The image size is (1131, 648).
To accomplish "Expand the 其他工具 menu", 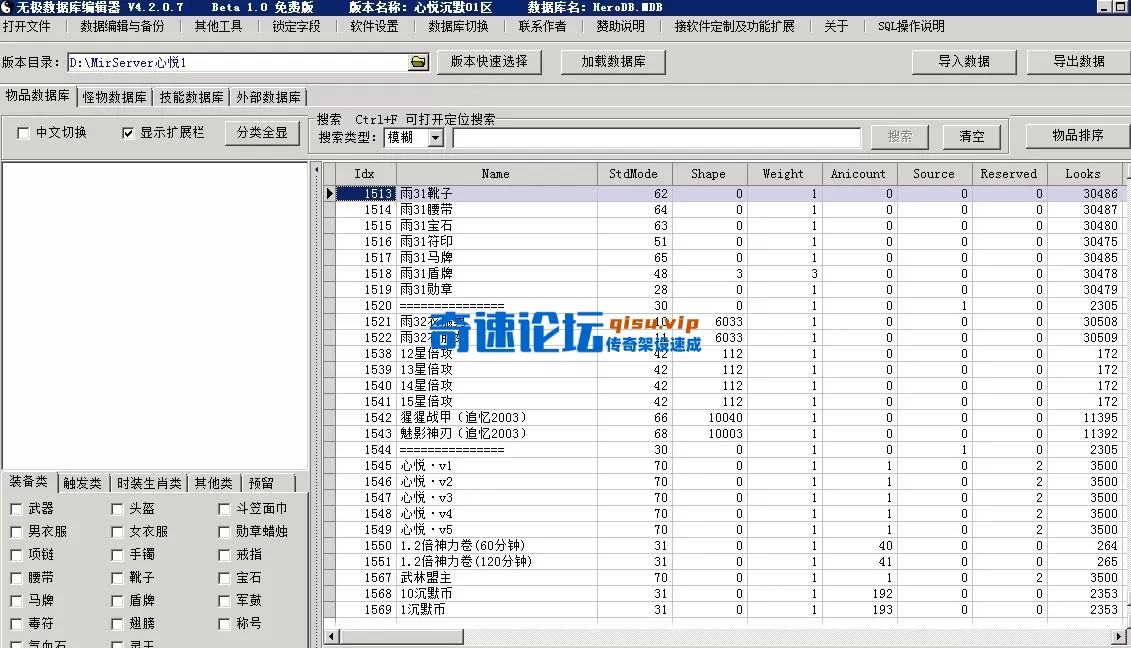I will (x=218, y=26).
